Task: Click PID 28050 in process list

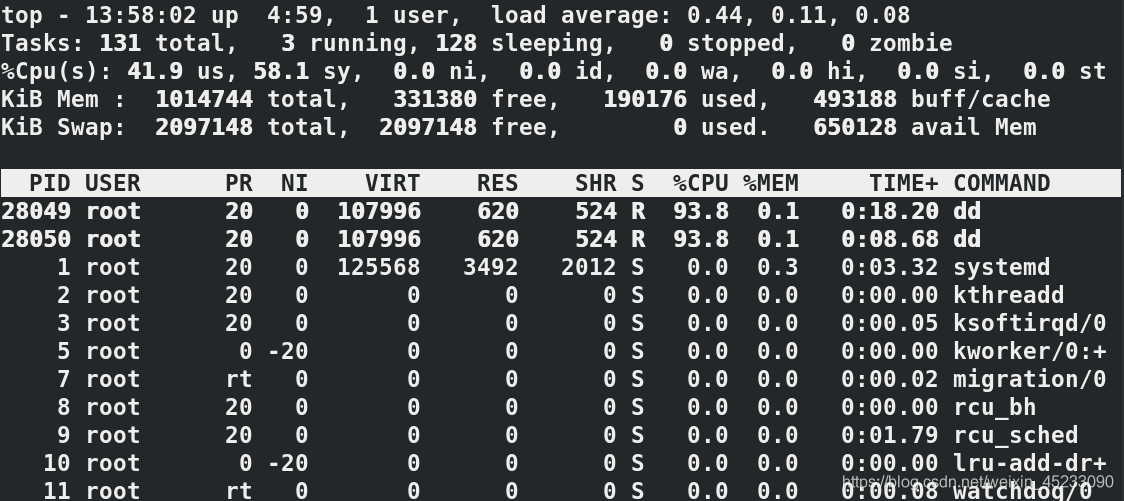Action: point(36,239)
